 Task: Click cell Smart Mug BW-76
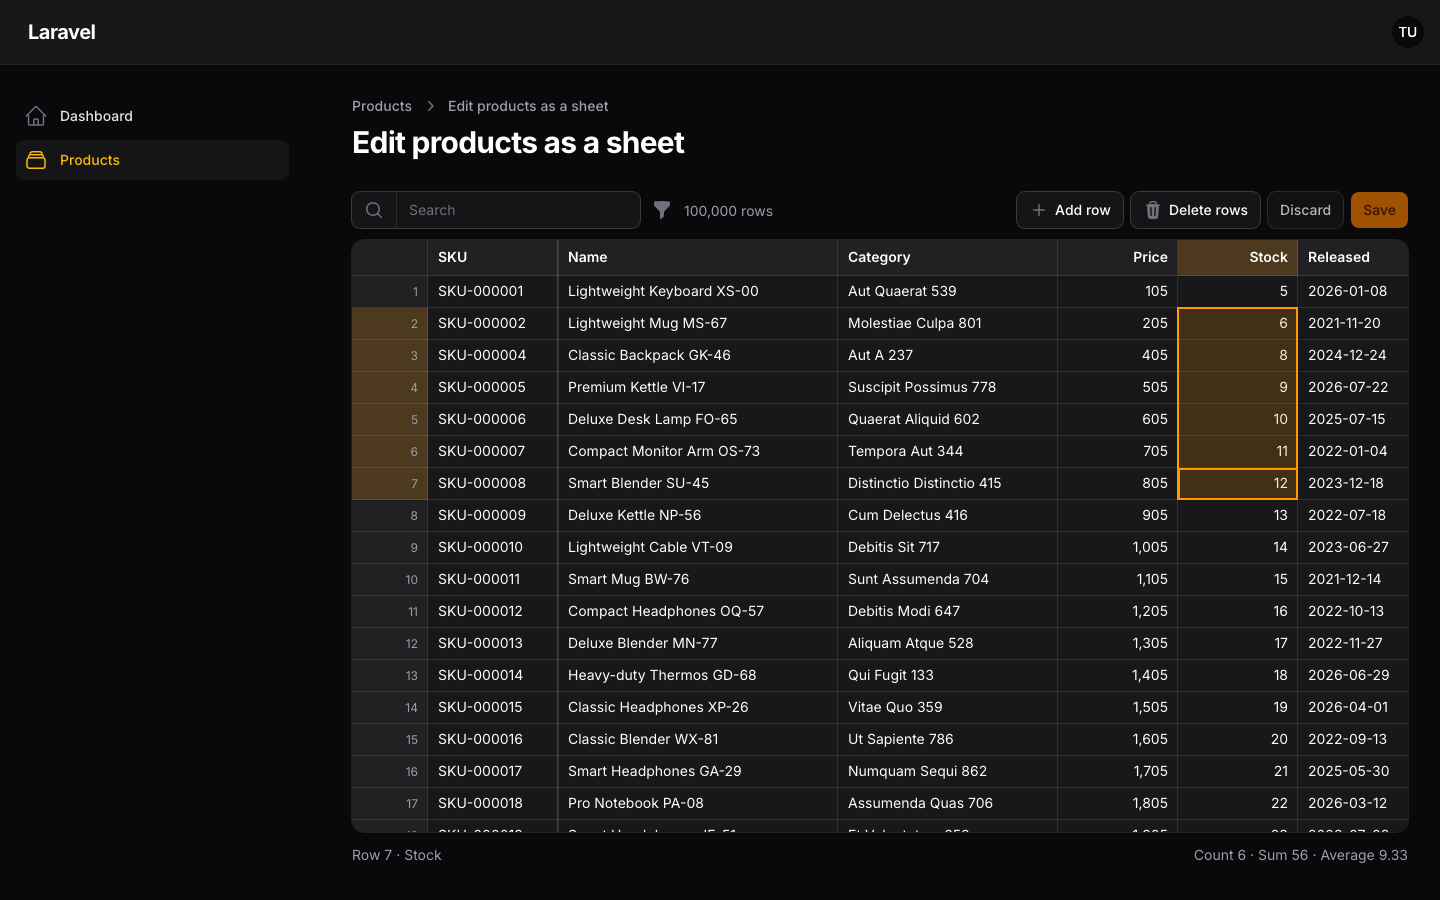[697, 579]
